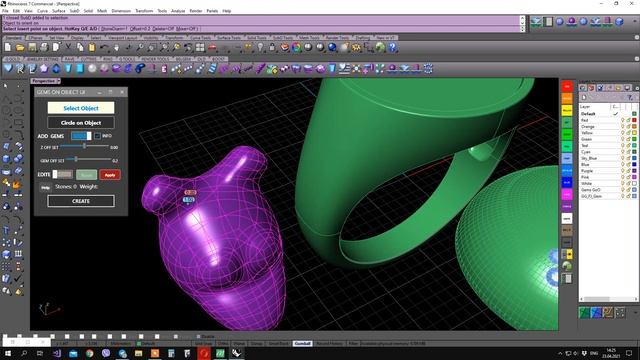Viewport: 640px width, 360px height.
Task: Open Viber from the taskbar
Action: coord(106,353)
